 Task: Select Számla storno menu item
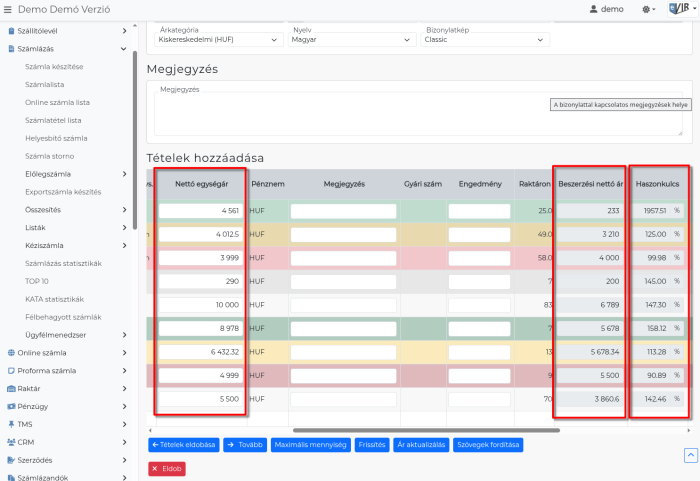[50, 156]
